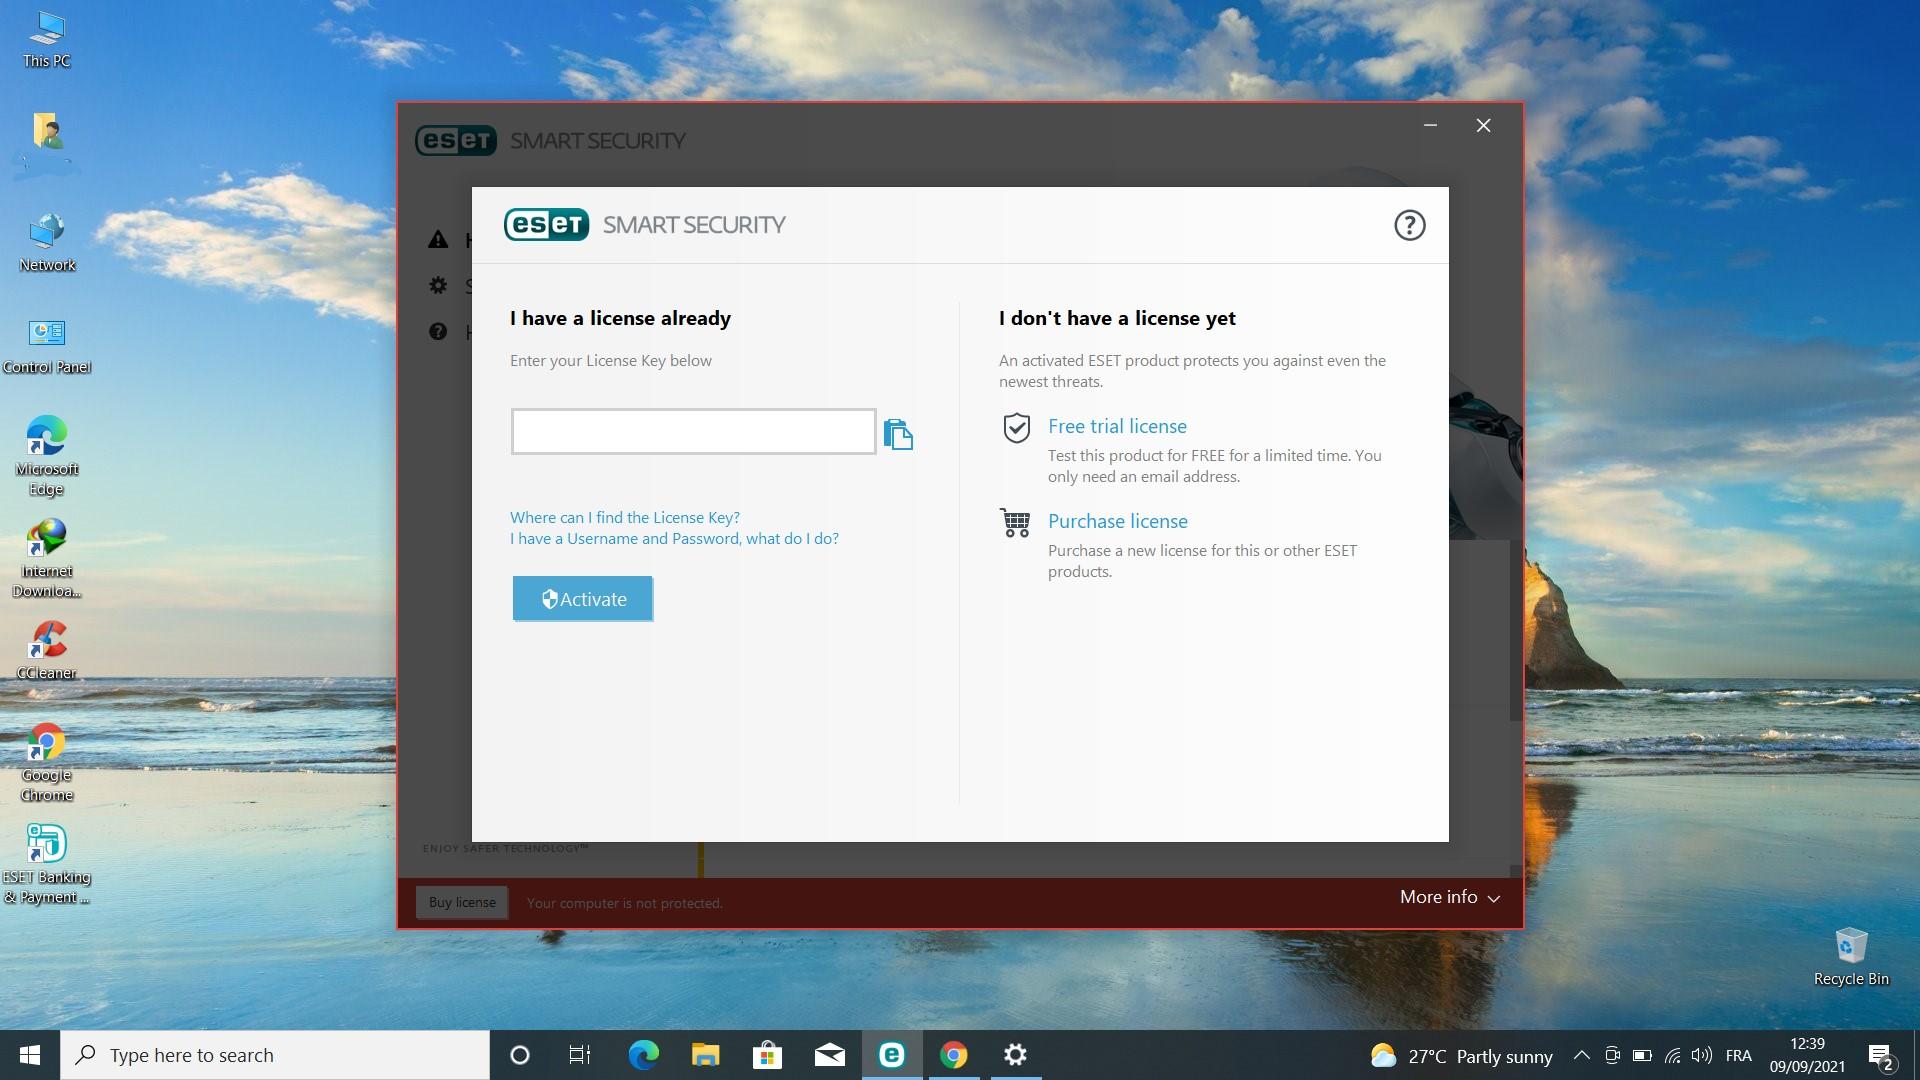The image size is (1920, 1080).
Task: Click the battery icon in system tray
Action: pos(1641,1055)
